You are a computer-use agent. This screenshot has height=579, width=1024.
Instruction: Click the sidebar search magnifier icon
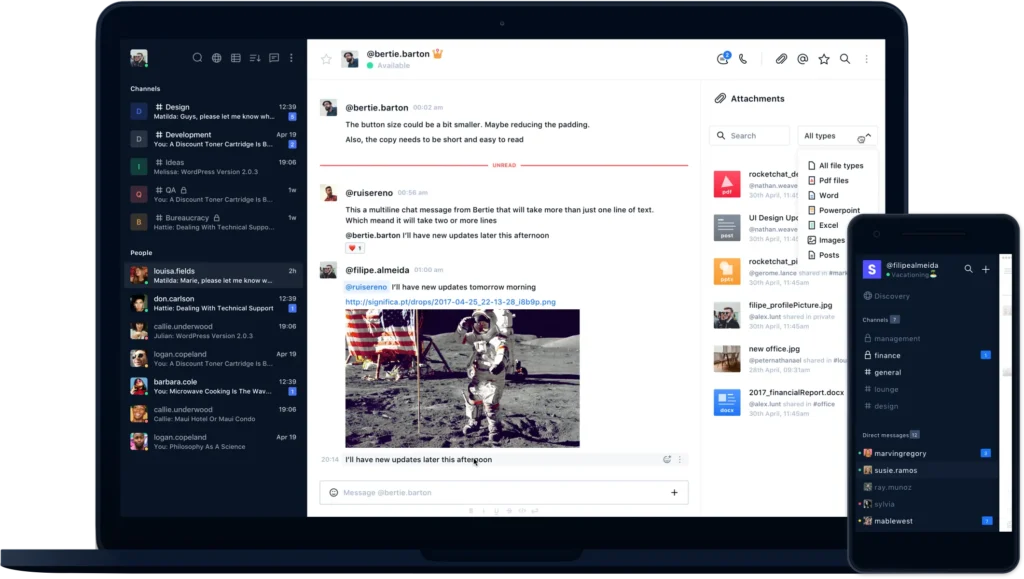(x=197, y=58)
